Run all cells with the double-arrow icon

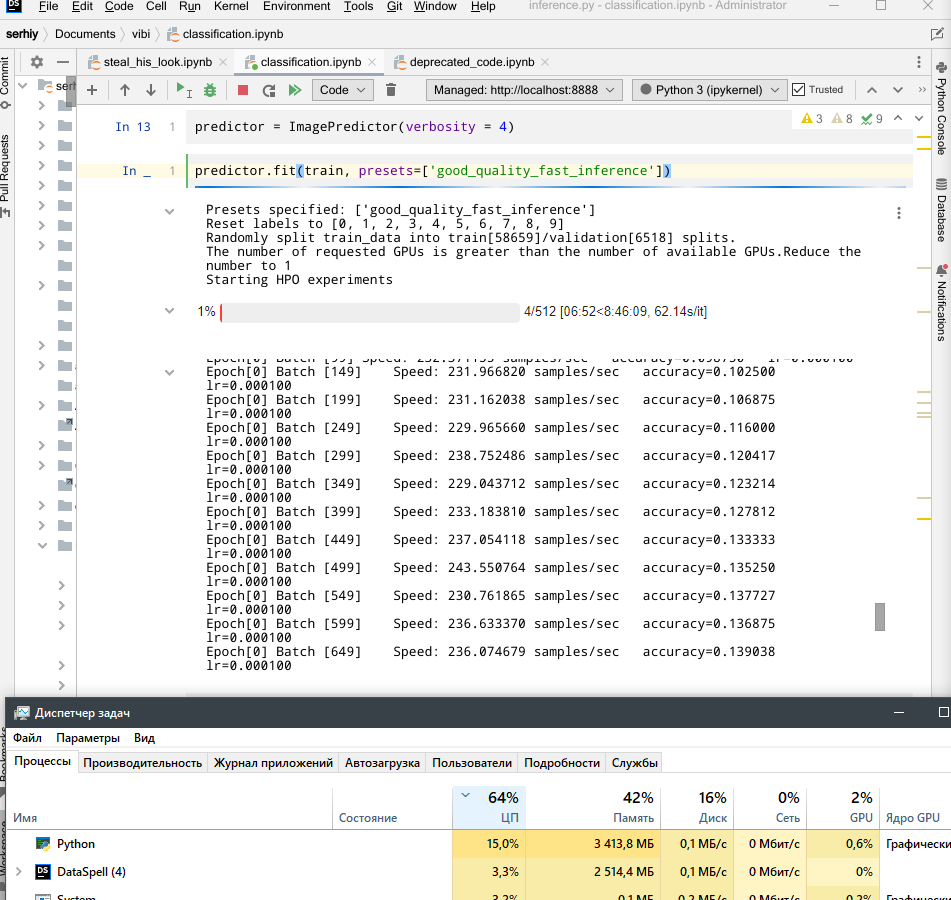(x=295, y=90)
